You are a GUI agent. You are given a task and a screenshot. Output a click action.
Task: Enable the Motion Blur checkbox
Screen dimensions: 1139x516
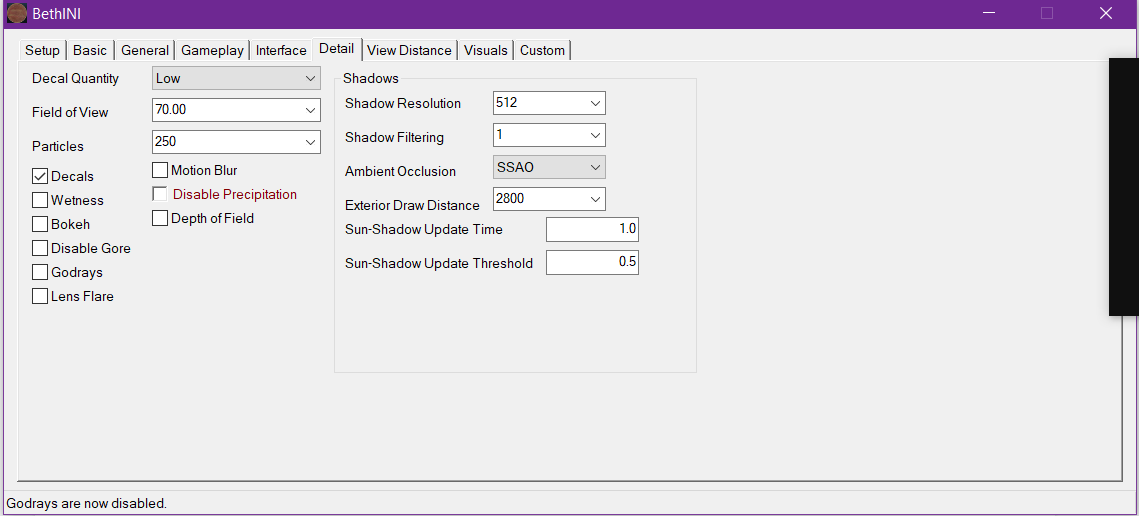160,171
